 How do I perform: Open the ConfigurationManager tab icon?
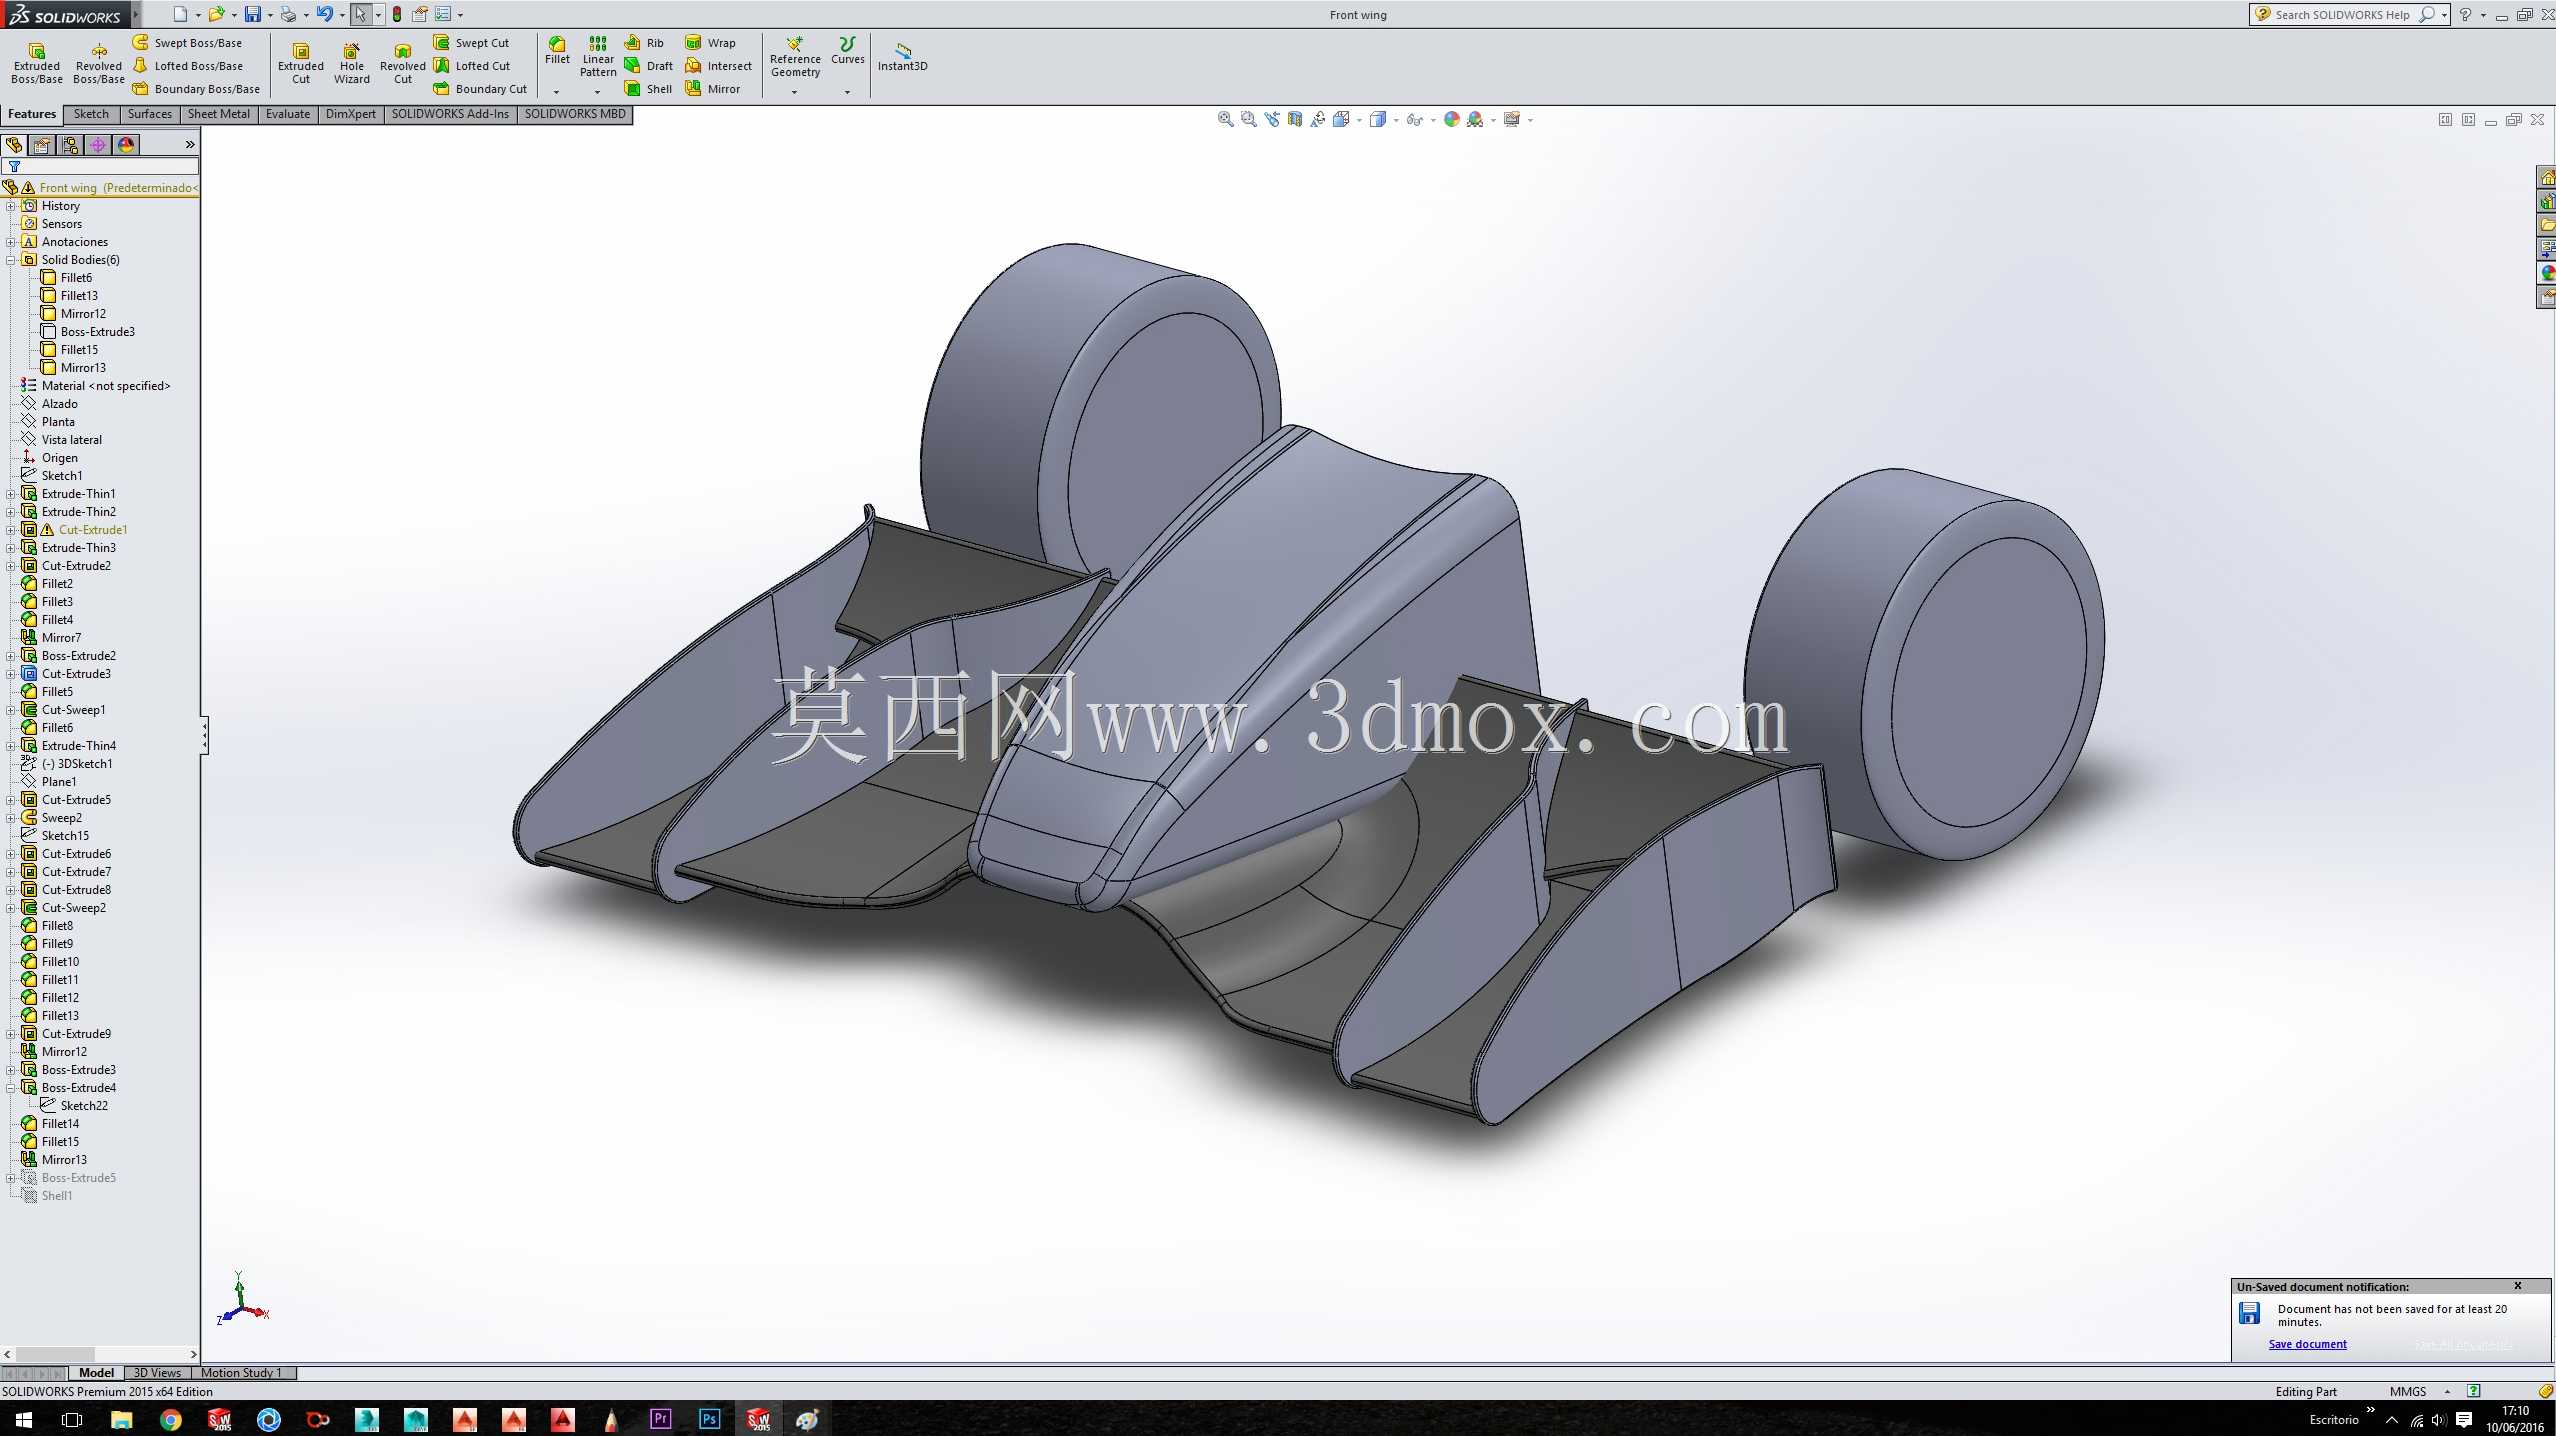point(70,145)
